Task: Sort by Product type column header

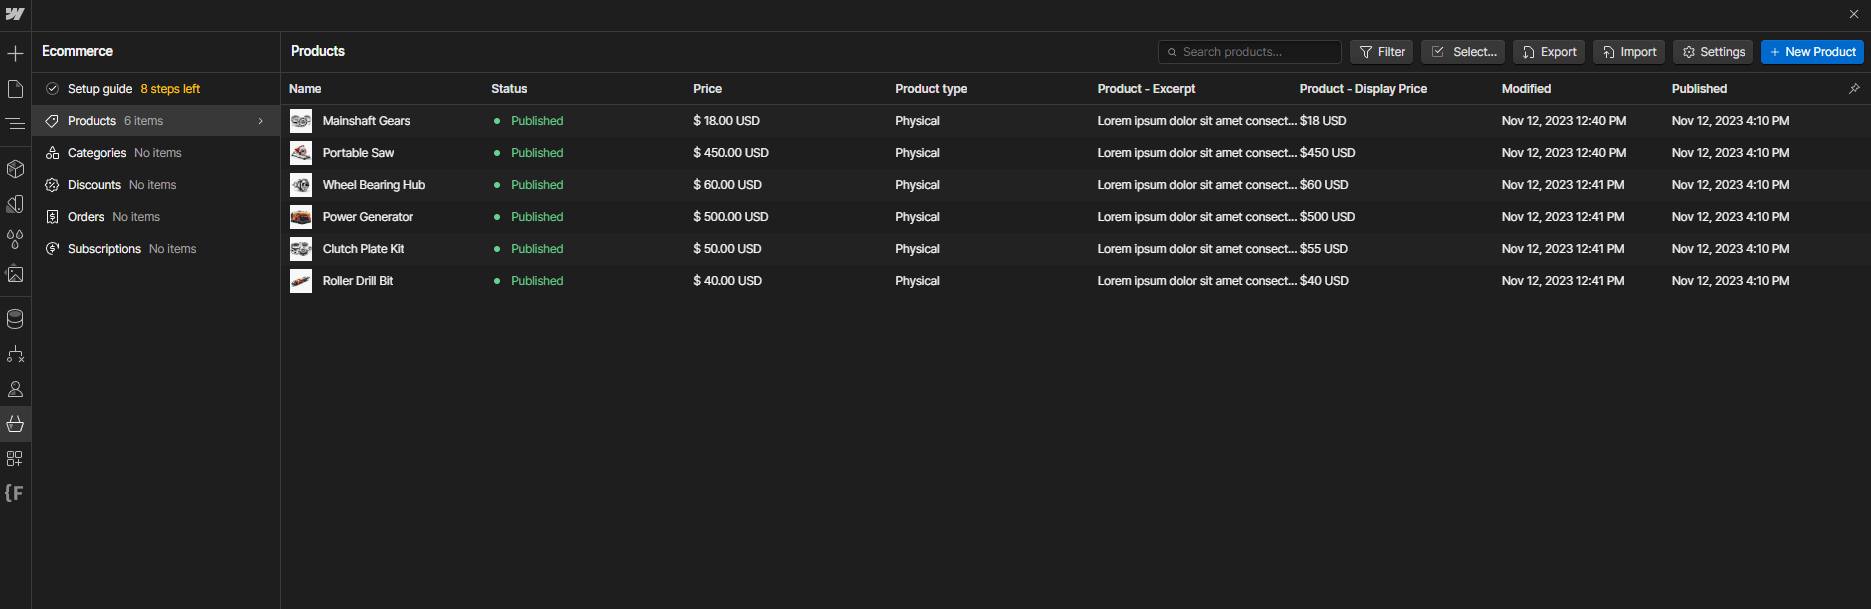Action: pyautogui.click(x=931, y=89)
